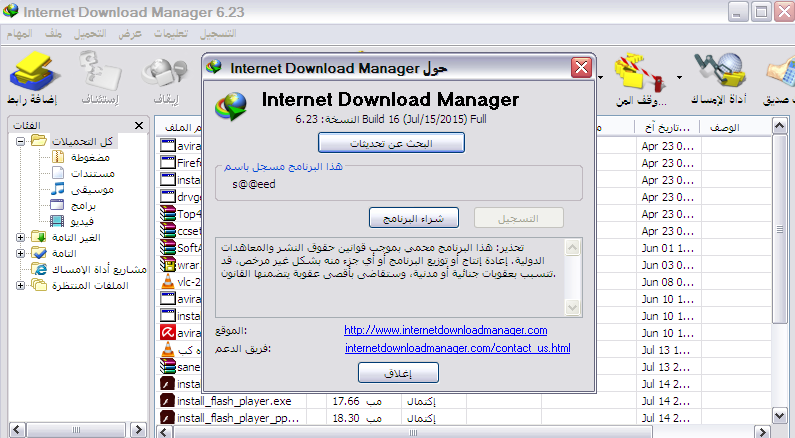Expand the Finished (التامة) tree node
This screenshot has width=795, height=438.
tap(21, 253)
